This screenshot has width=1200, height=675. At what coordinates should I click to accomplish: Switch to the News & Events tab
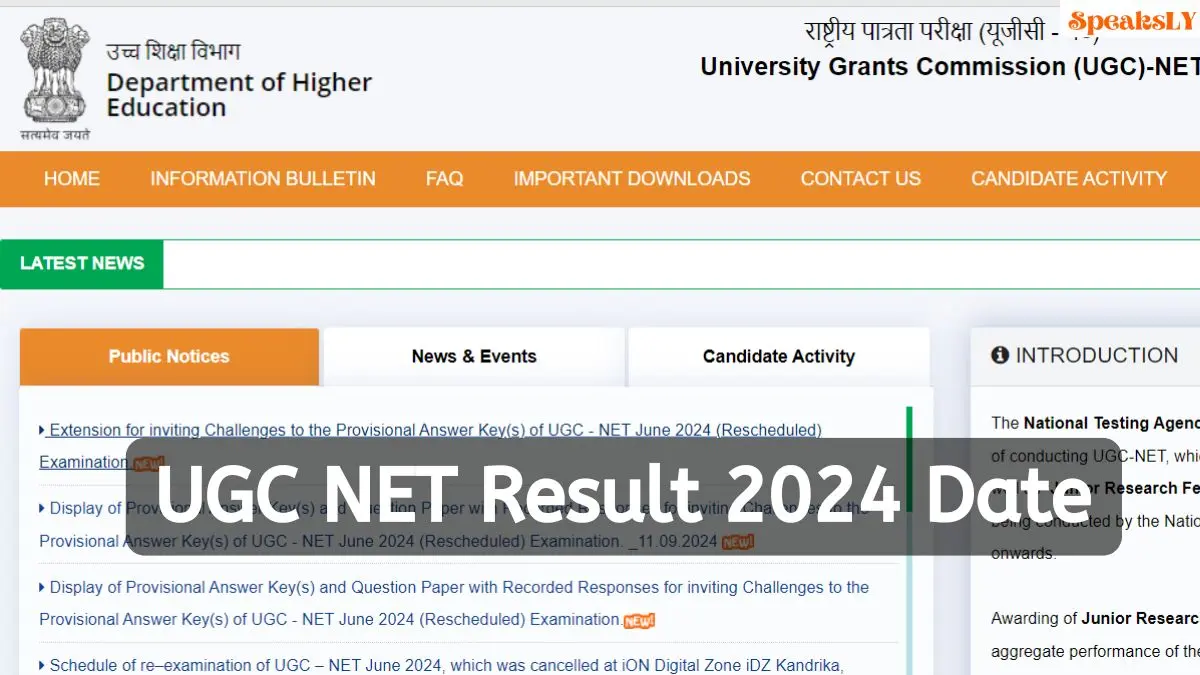tap(473, 356)
